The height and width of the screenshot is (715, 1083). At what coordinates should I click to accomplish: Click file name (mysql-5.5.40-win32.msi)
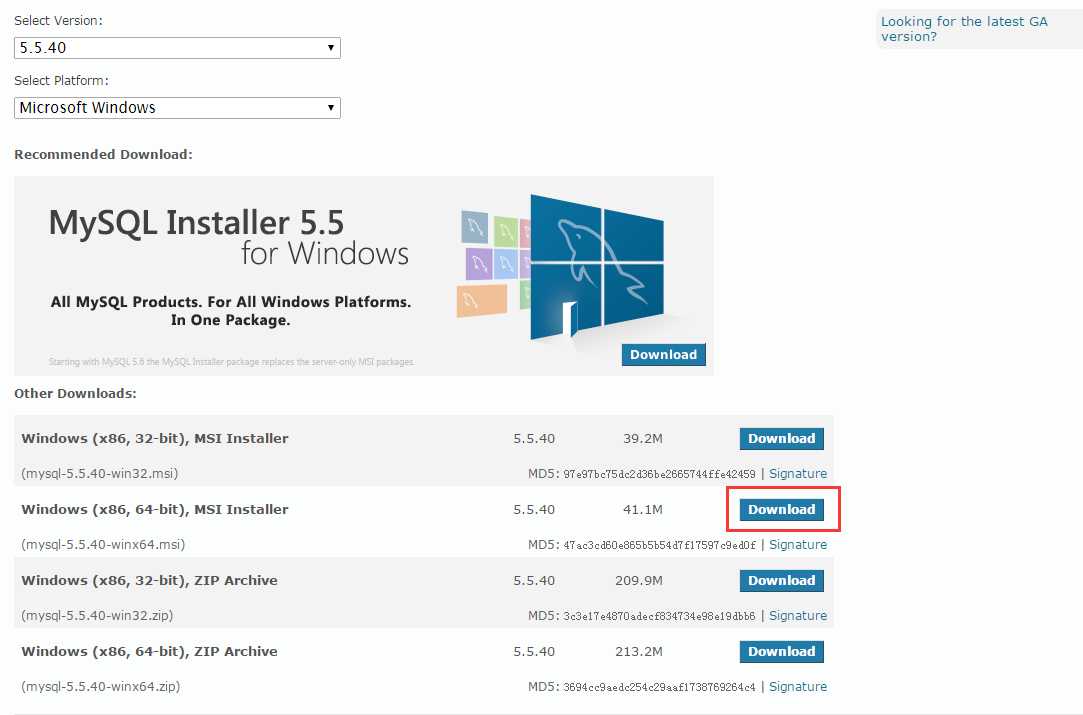pos(99,474)
